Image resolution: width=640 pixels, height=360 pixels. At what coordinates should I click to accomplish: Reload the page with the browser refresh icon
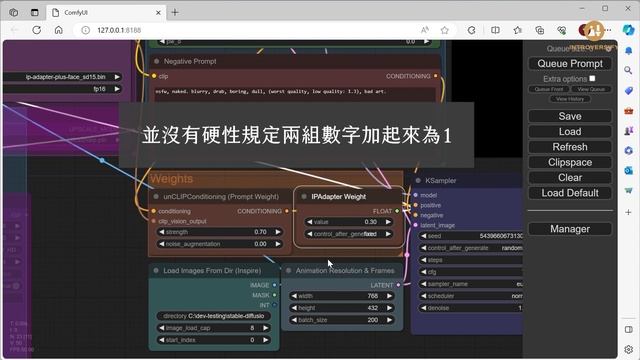point(37,30)
